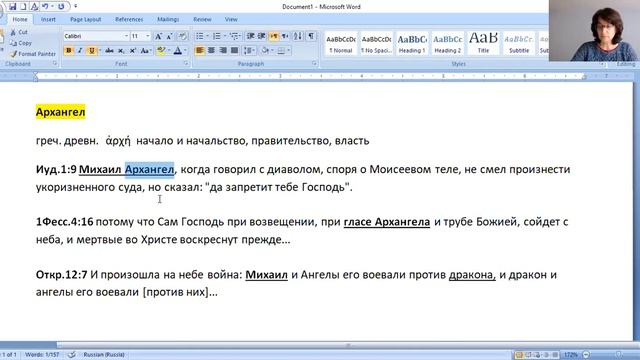Save the document from Quick Access toolbar
The width and height of the screenshot is (640, 360).
13,7
